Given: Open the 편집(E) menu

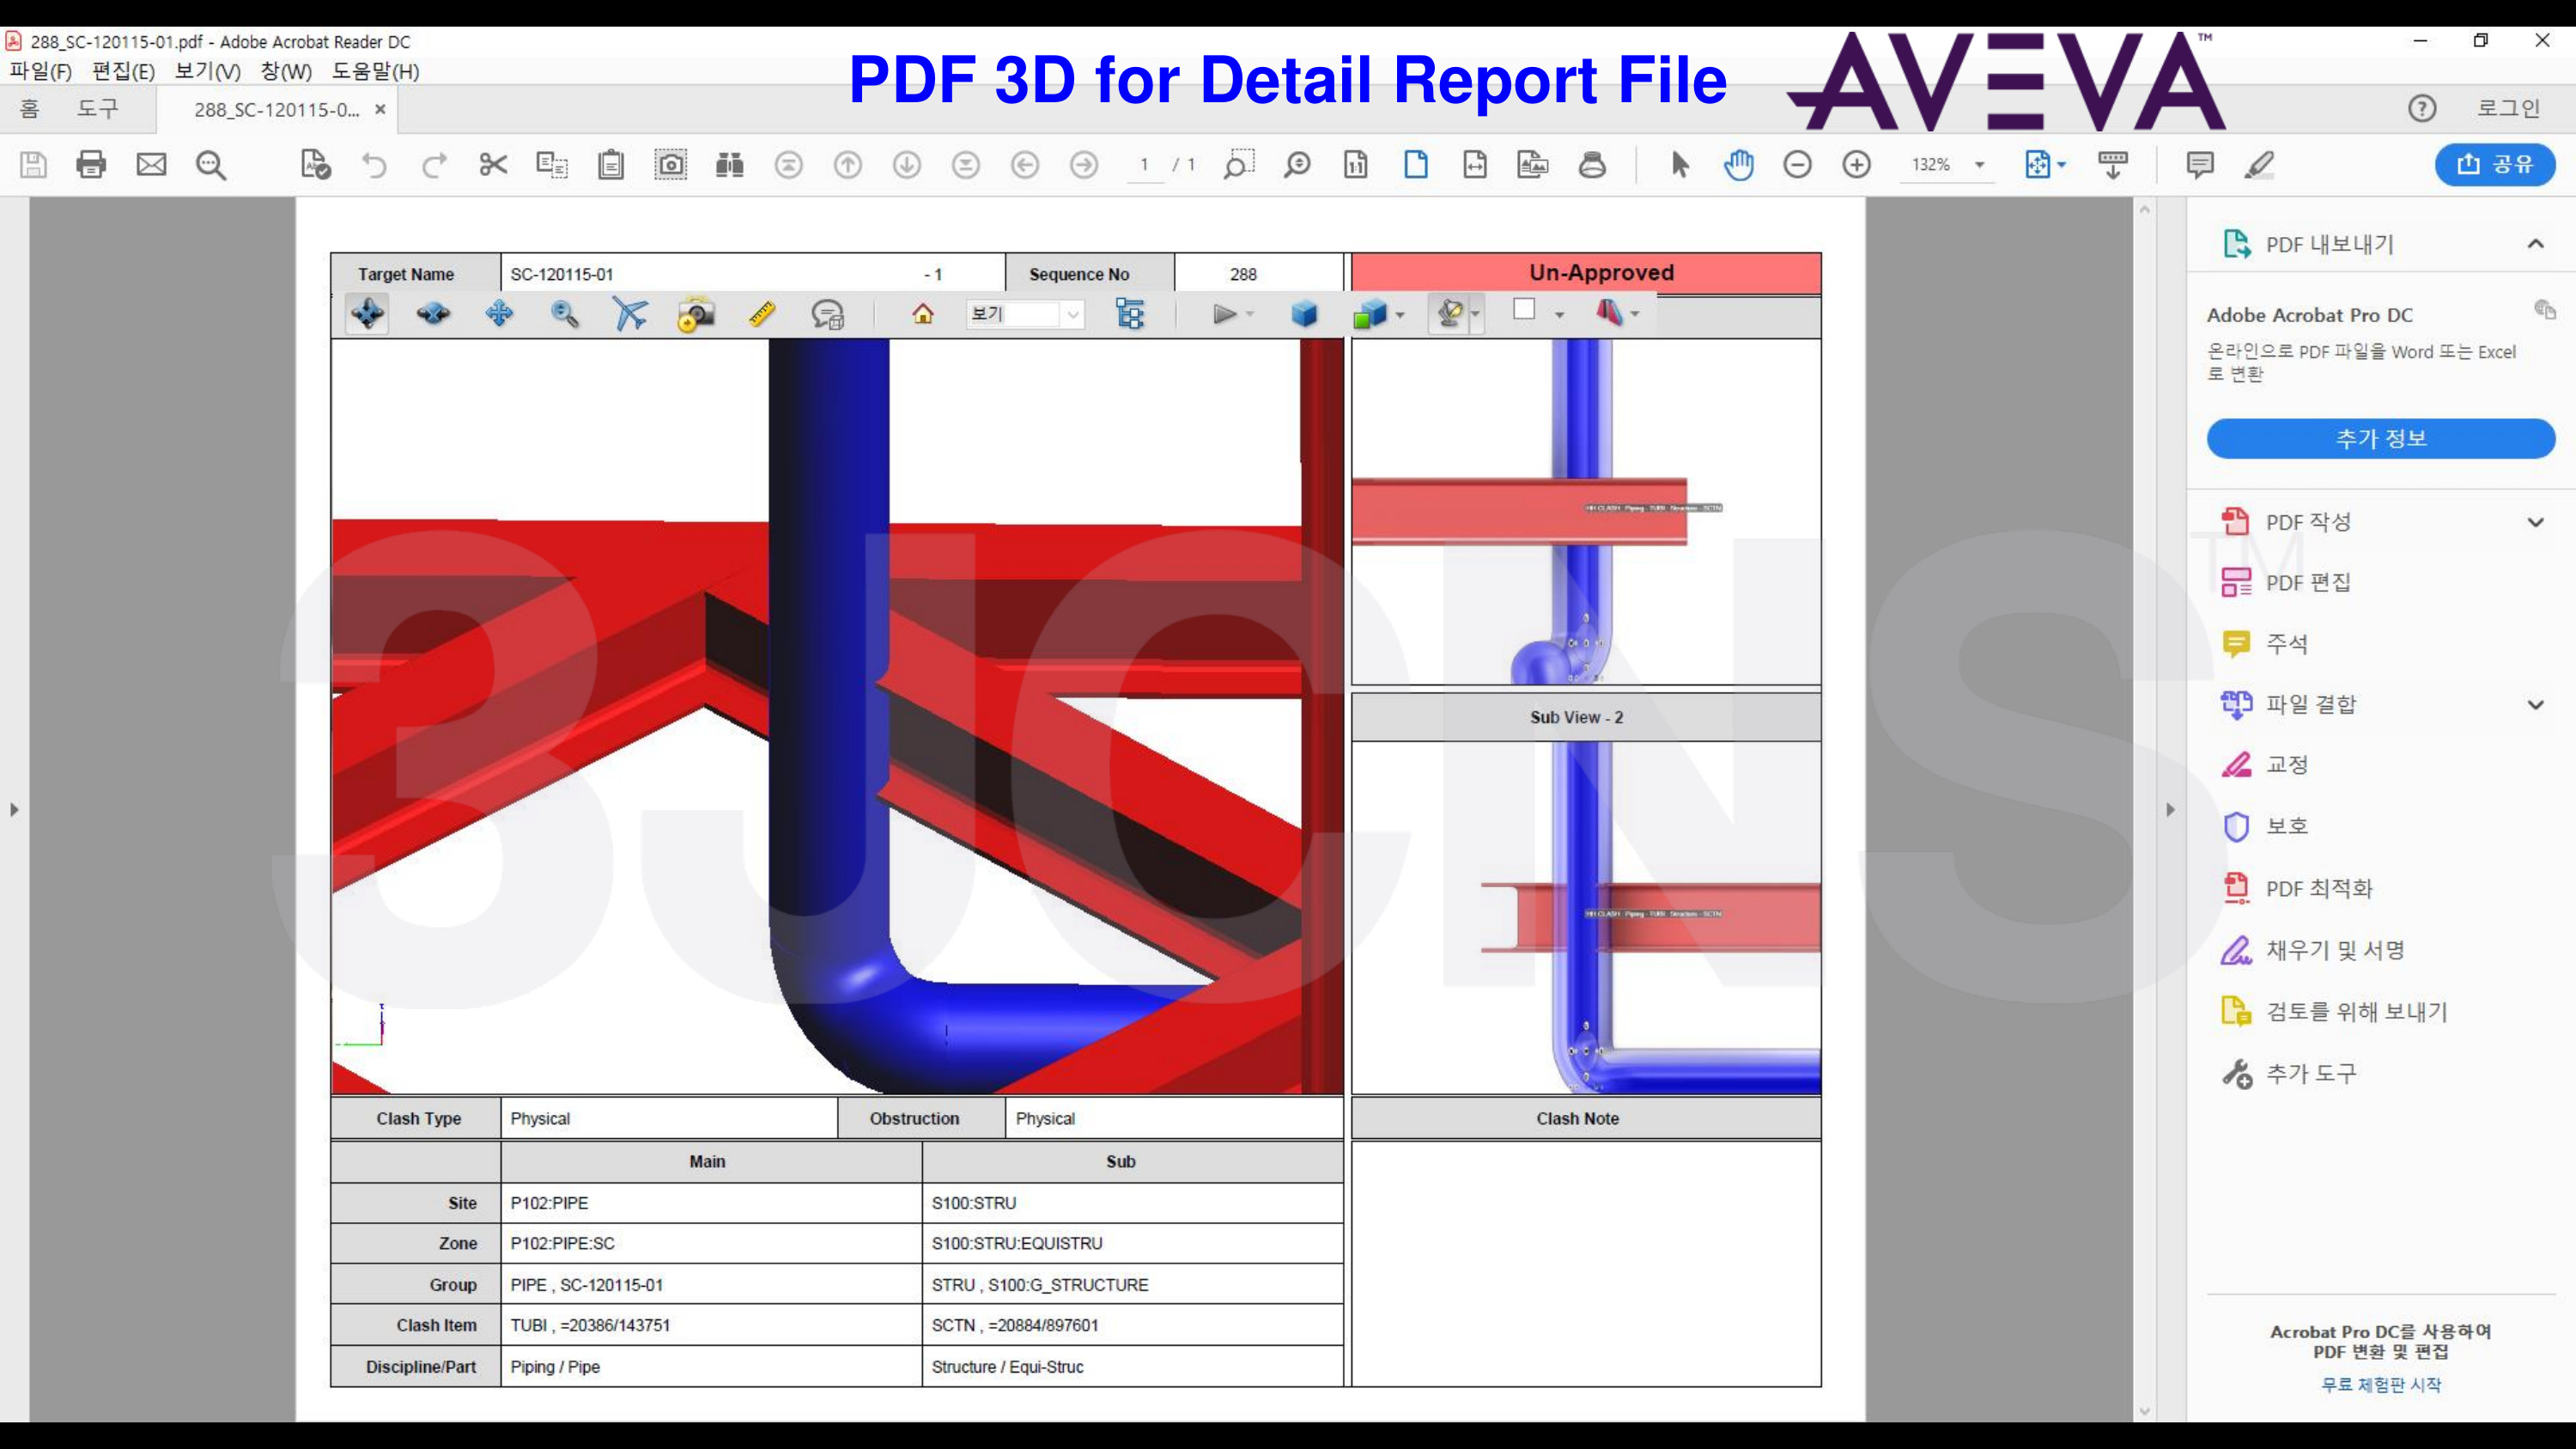Looking at the screenshot, I should click(x=123, y=71).
